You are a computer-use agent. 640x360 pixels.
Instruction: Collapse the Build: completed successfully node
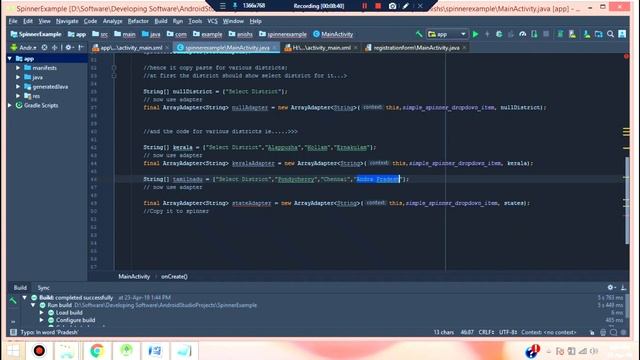tap(24, 298)
